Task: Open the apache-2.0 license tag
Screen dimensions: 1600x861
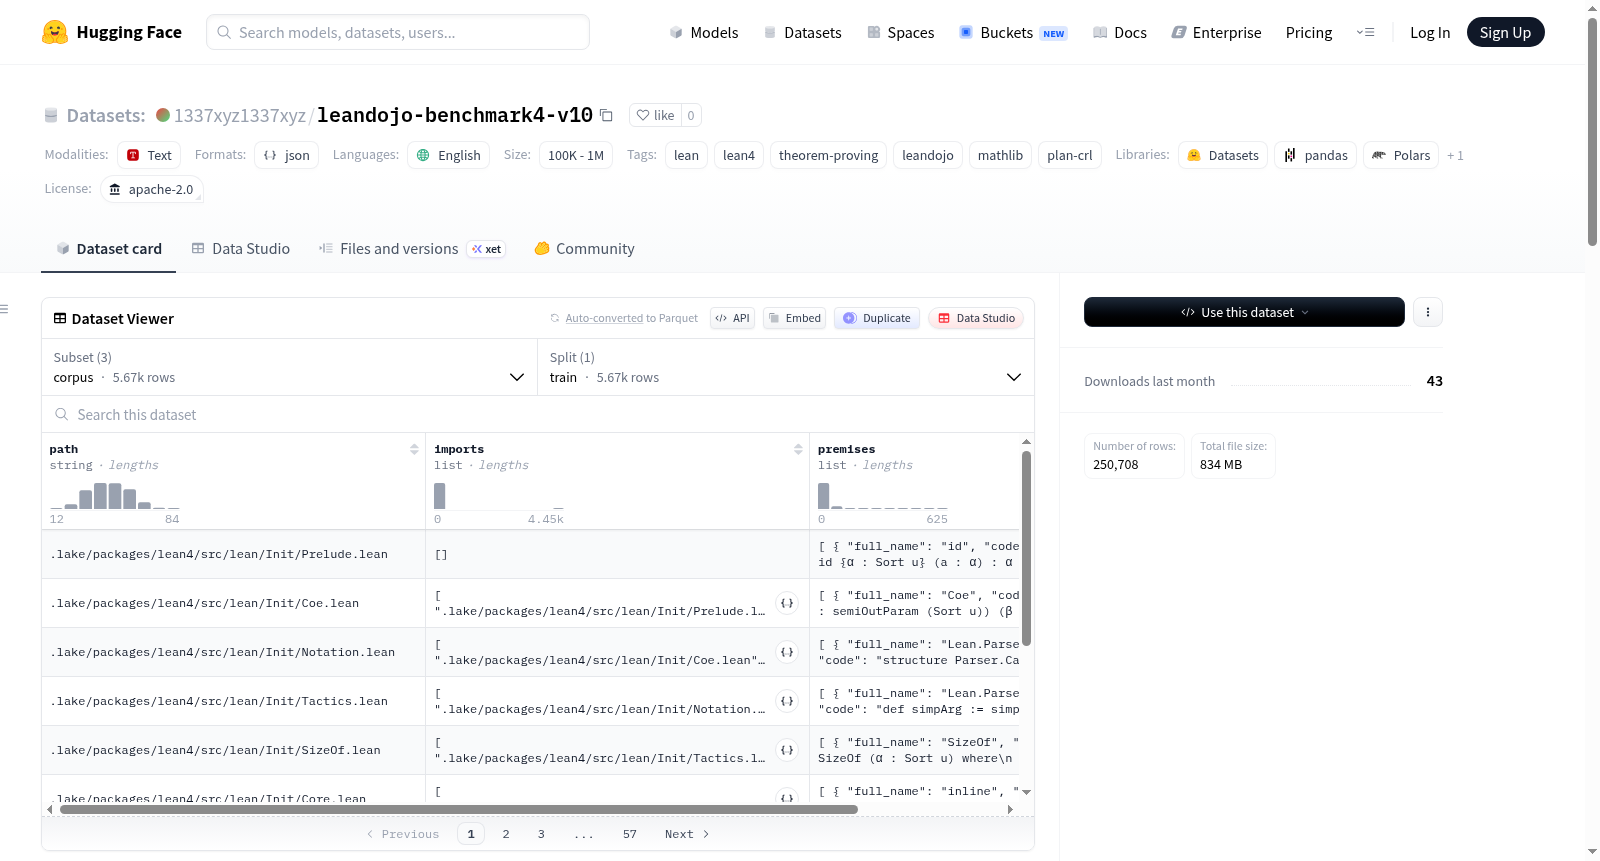Action: point(151,189)
